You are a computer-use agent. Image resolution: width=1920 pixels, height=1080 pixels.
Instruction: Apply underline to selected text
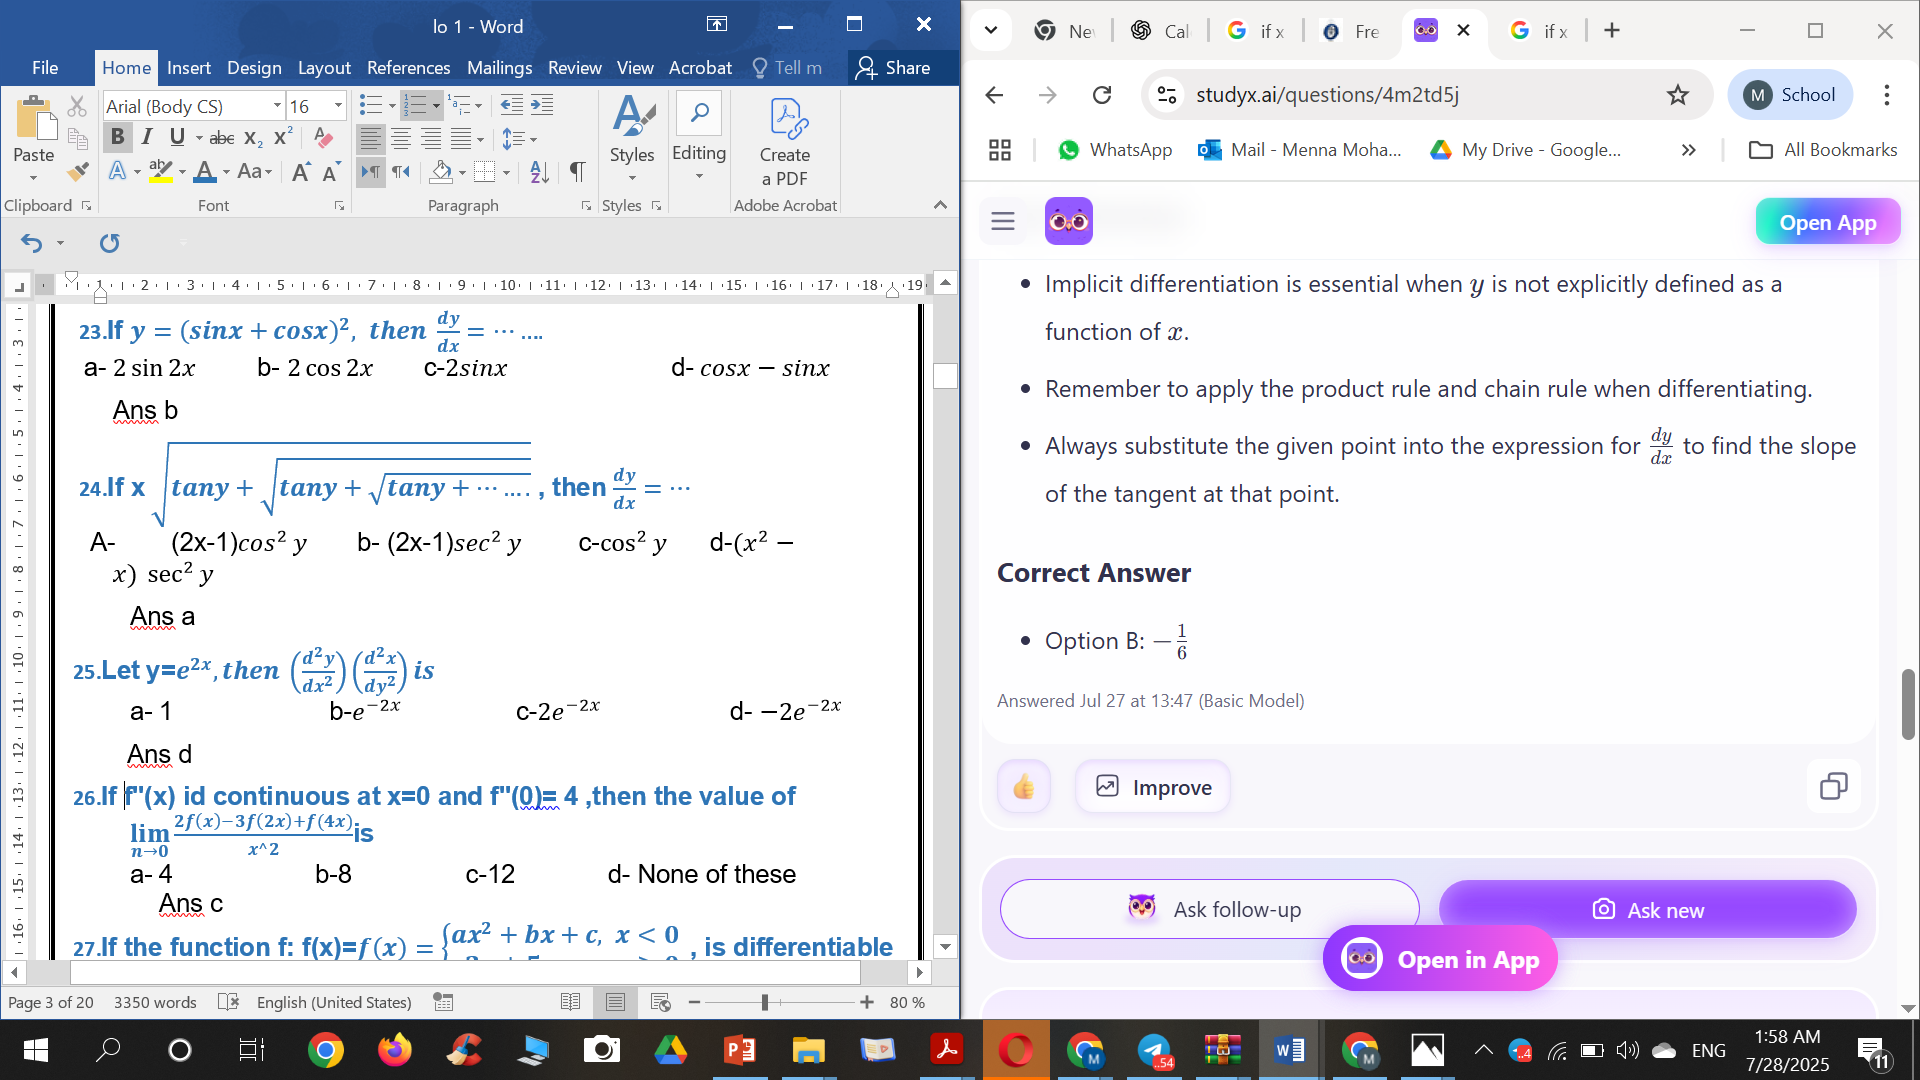click(176, 137)
